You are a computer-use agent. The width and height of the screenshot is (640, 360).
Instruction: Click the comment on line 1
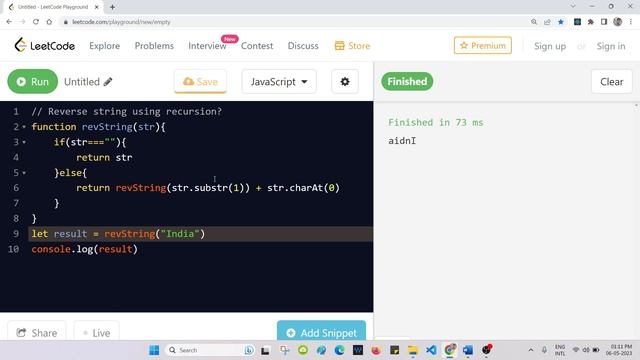(x=127, y=111)
